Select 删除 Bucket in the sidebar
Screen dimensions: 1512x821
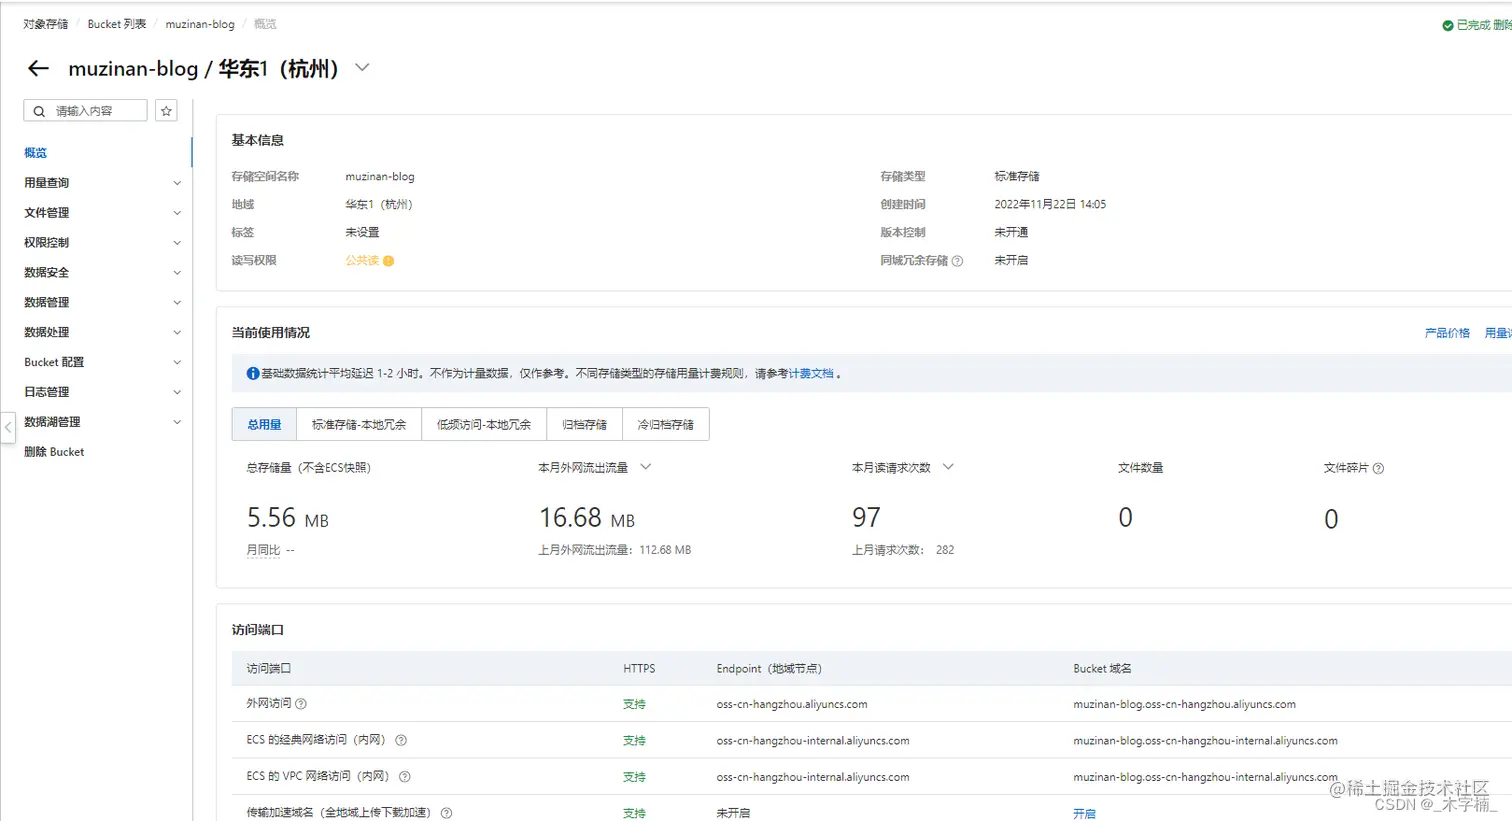(x=54, y=452)
